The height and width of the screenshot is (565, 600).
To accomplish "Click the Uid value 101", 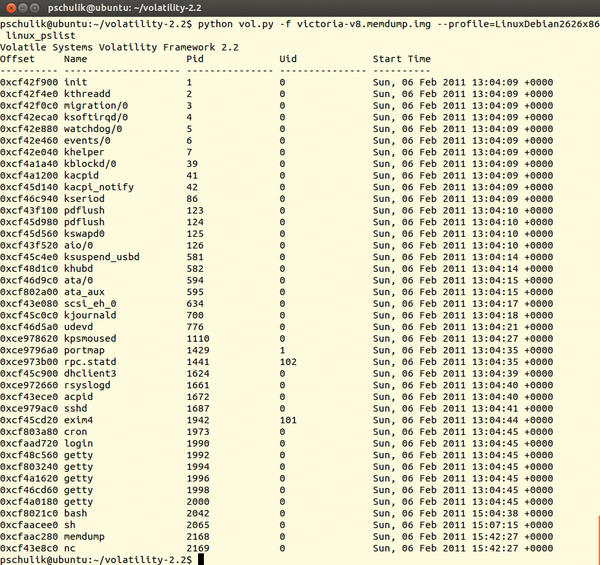I will (x=288, y=420).
